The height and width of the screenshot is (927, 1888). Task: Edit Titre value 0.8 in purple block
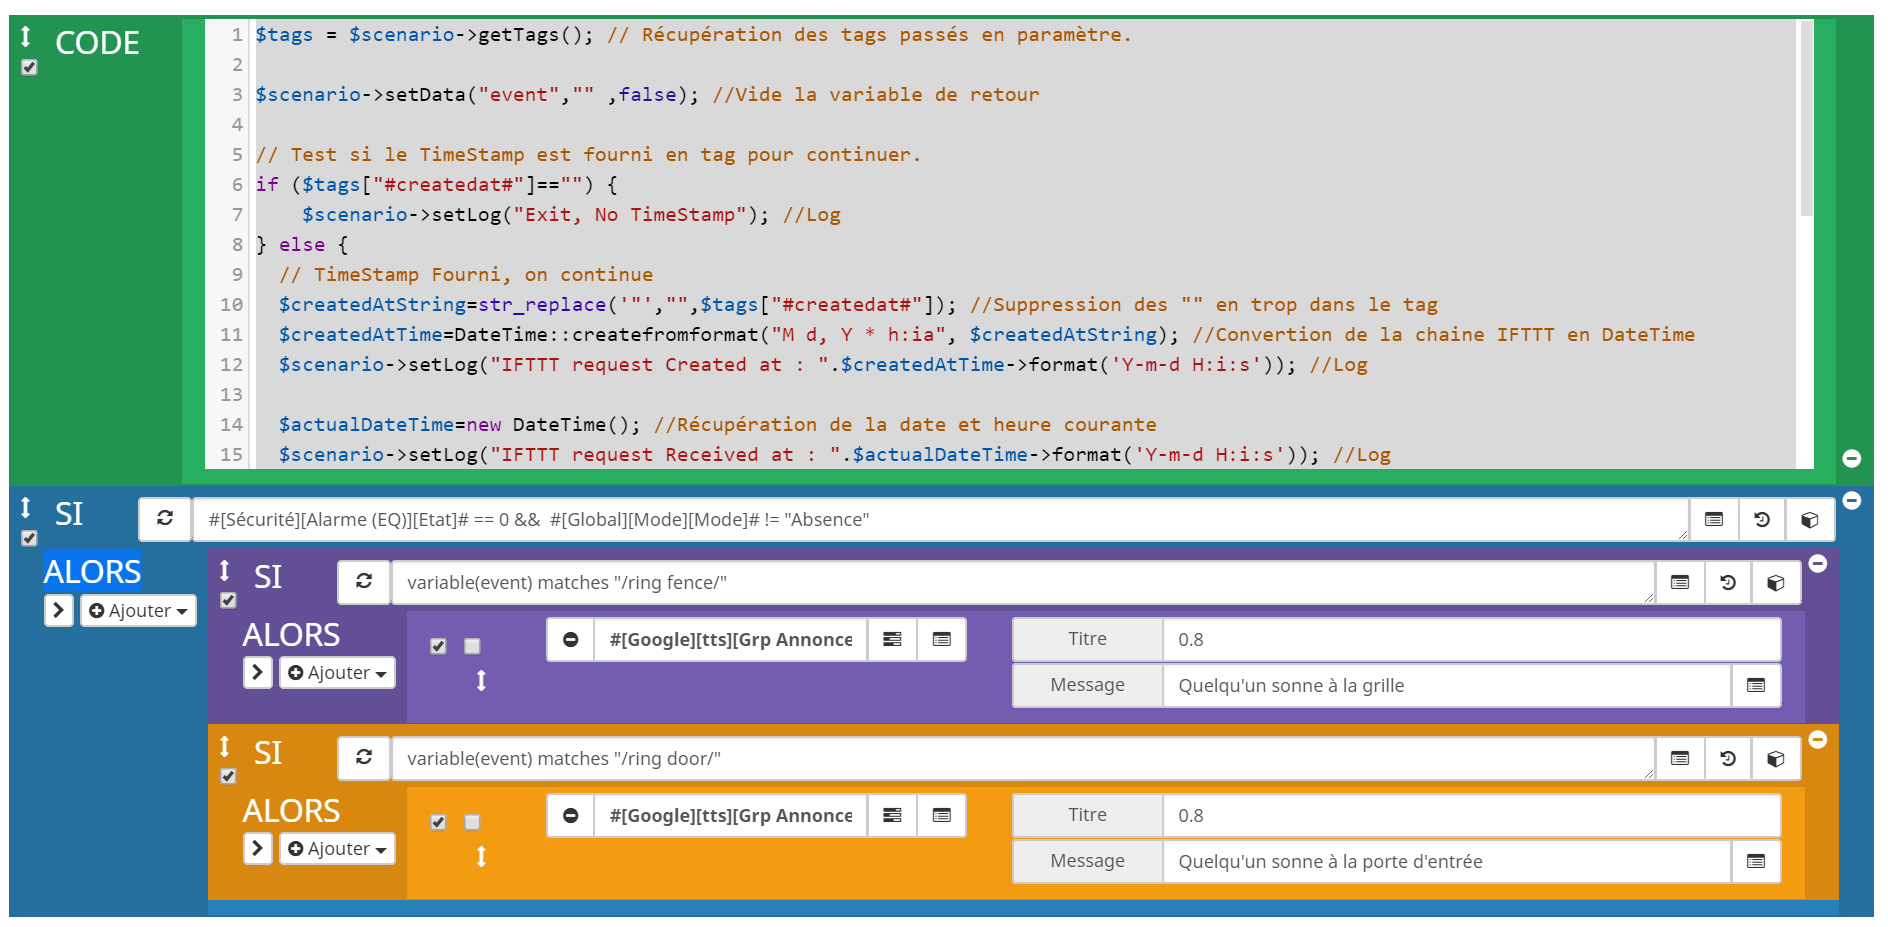pyautogui.click(x=1471, y=640)
